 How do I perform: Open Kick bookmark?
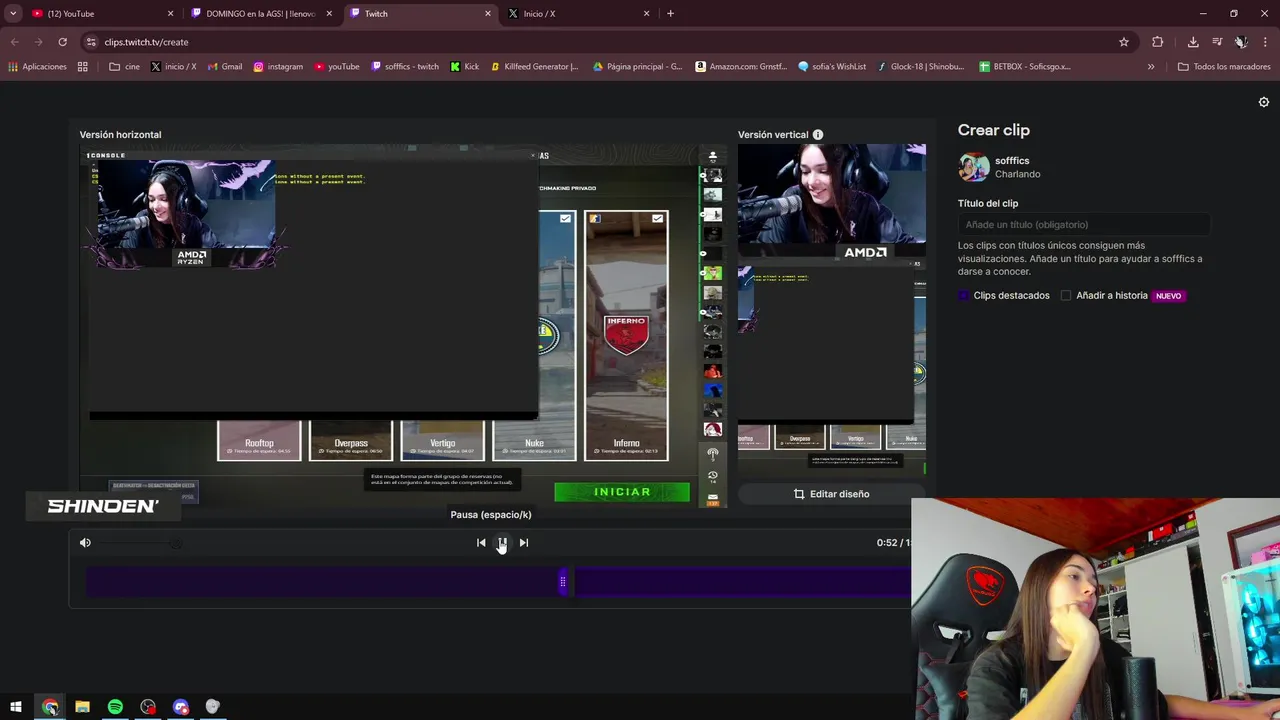click(x=465, y=67)
